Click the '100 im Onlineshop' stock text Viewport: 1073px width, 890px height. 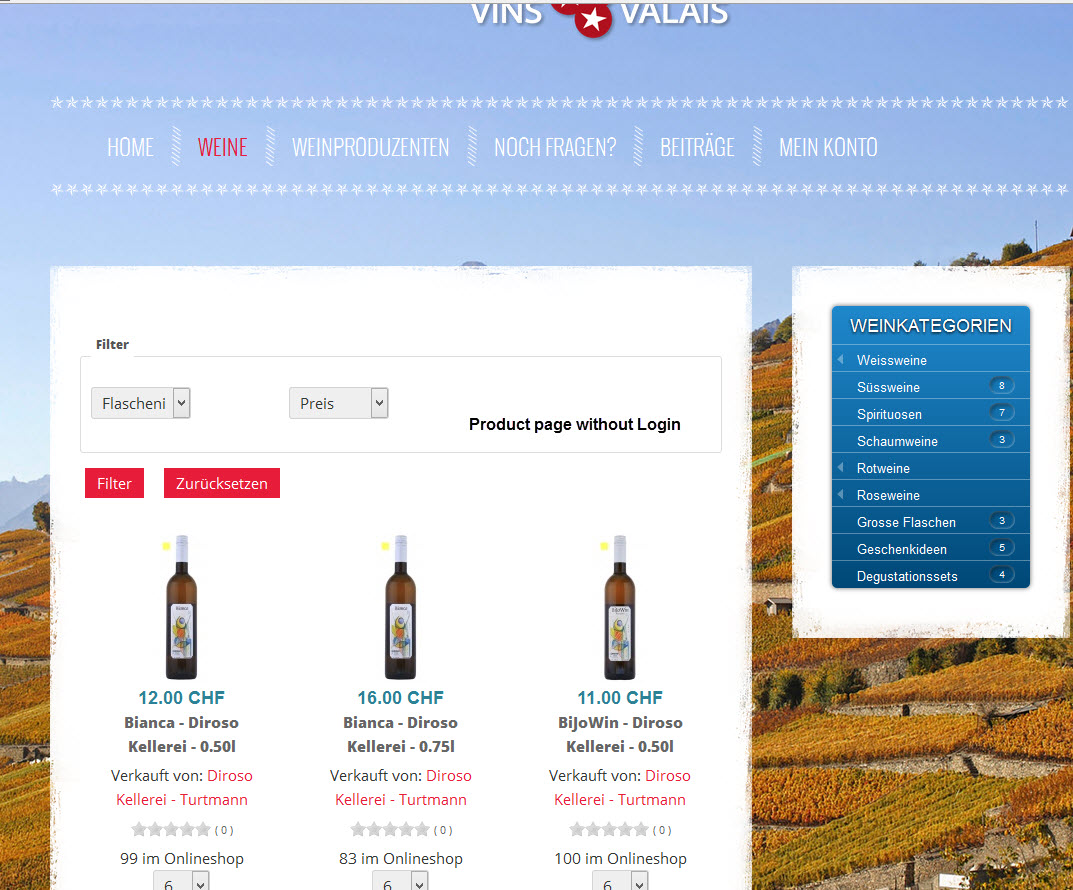621,859
